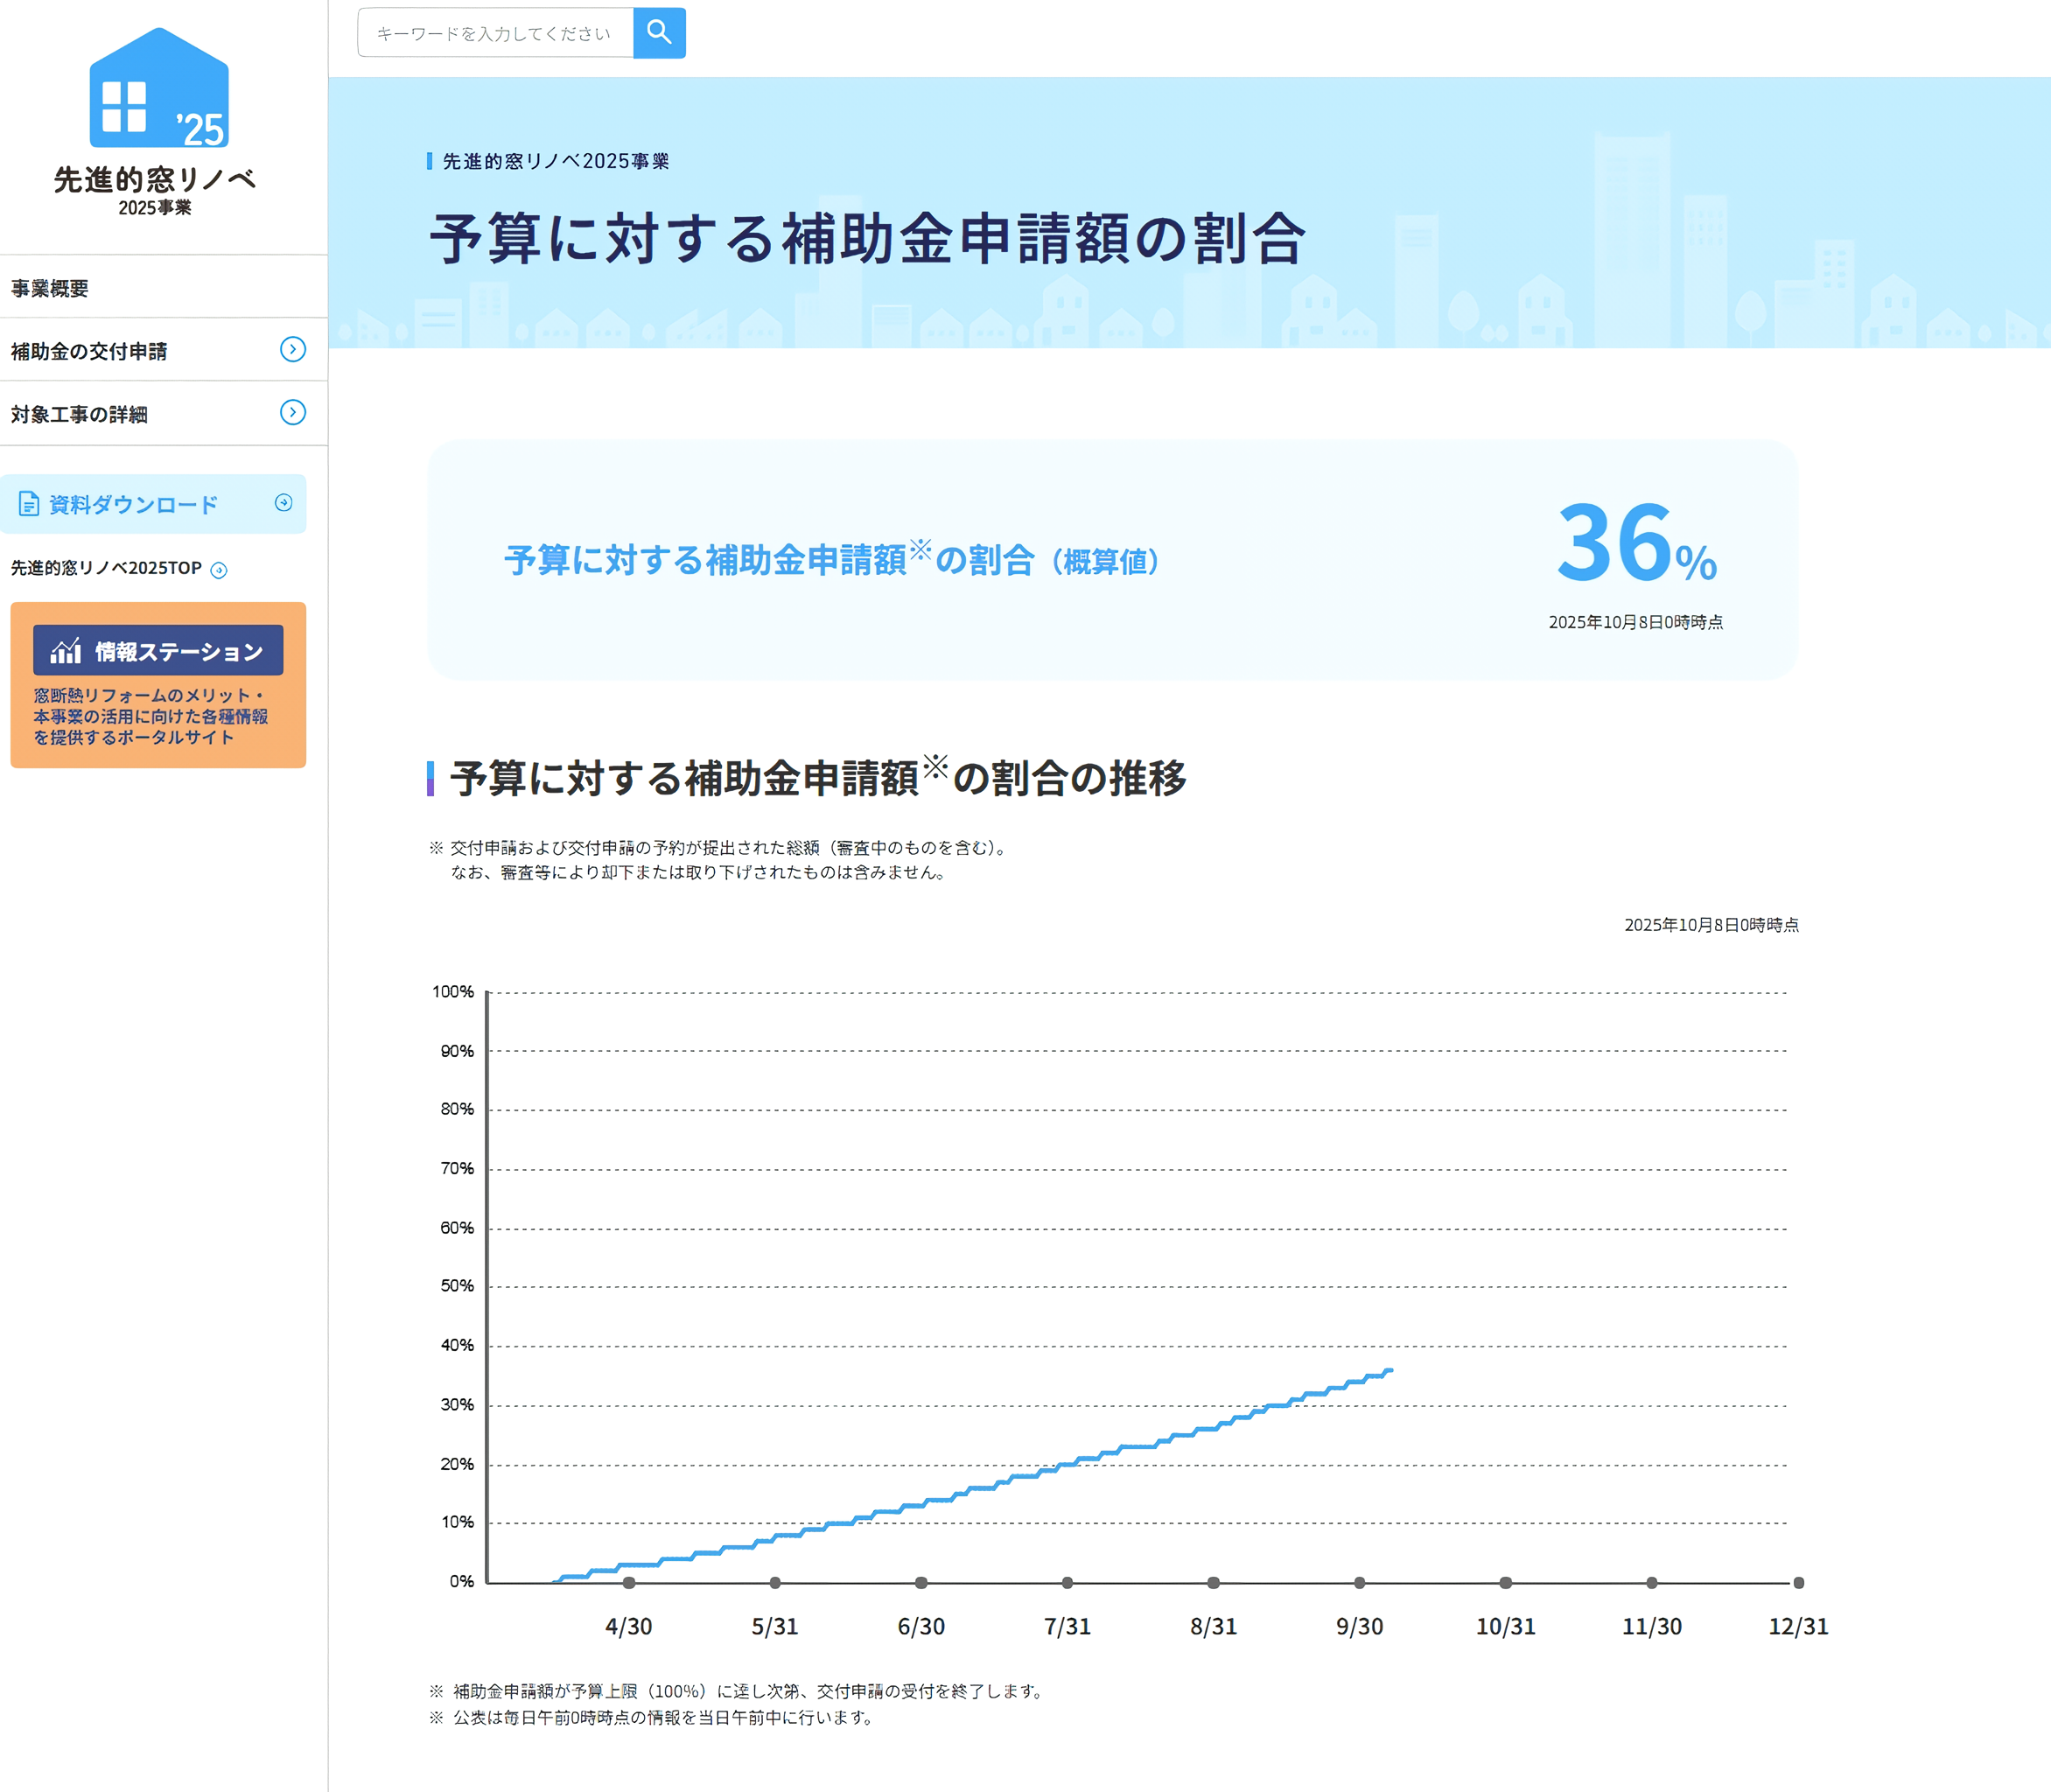
Task: Click the 4/30 marker on chart axis
Action: tap(629, 1583)
